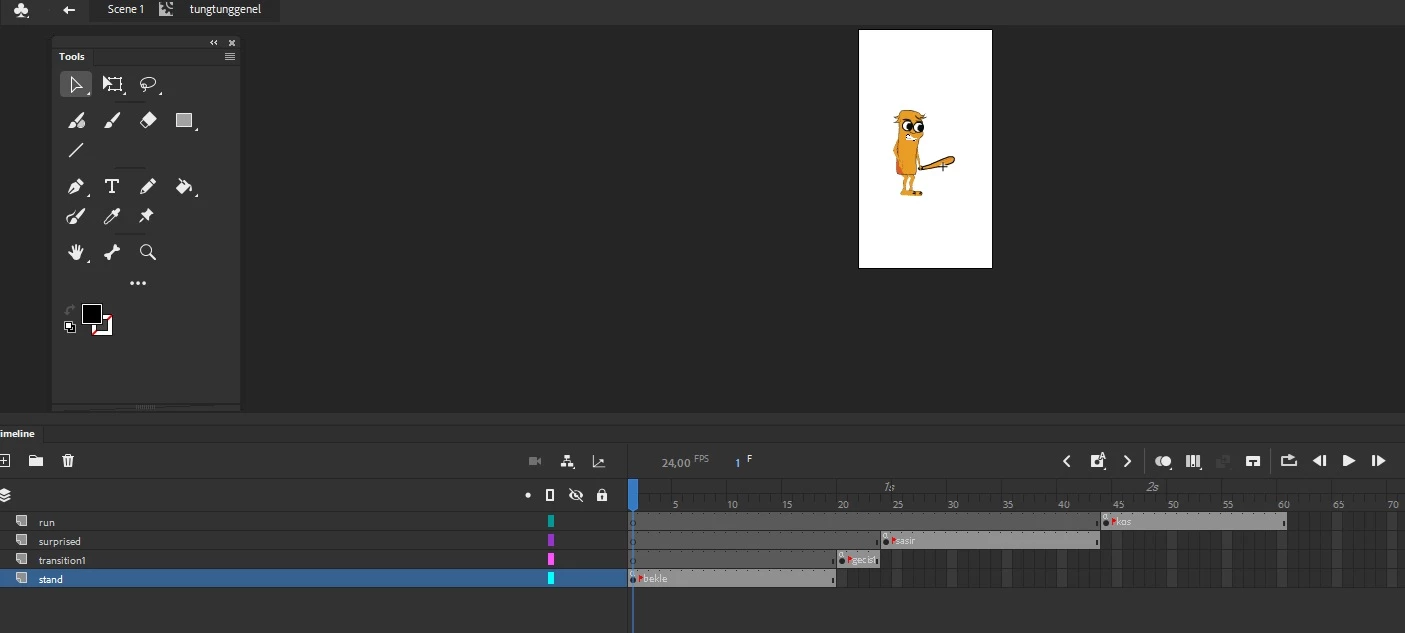Screen dimensions: 1405x633
Task: Click tungtunggenel symbol in breadcrumb
Action: pos(226,9)
